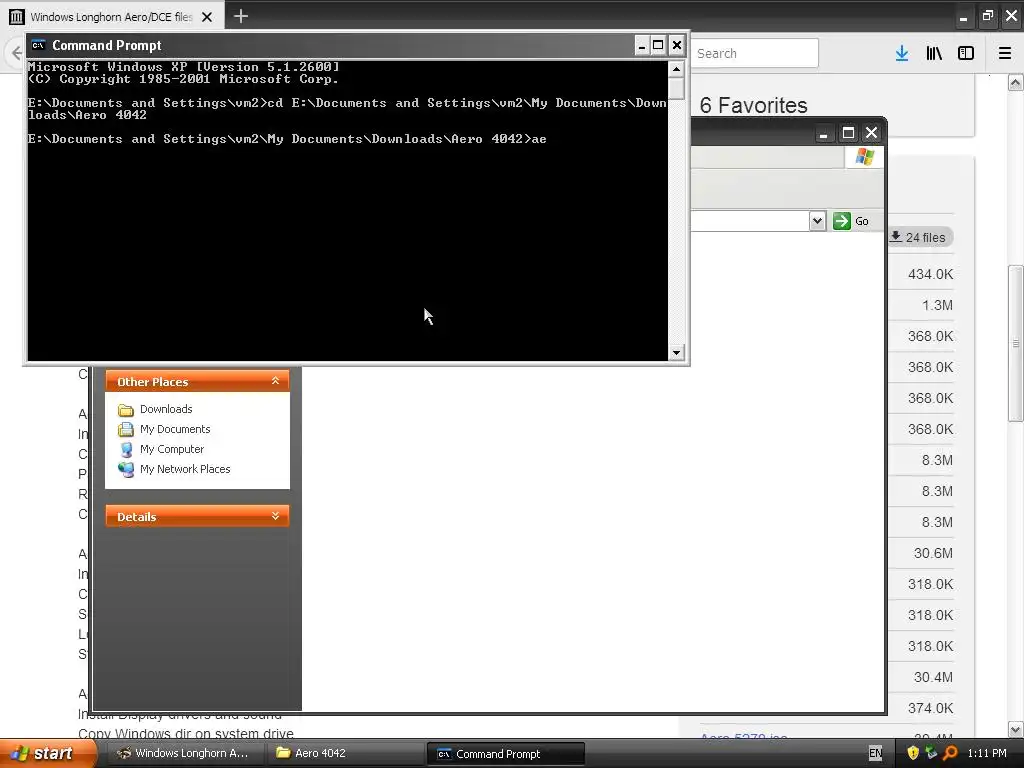Click Command Prompt scrollbar up arrow
Viewport: 1024px width, 768px height.
point(677,69)
